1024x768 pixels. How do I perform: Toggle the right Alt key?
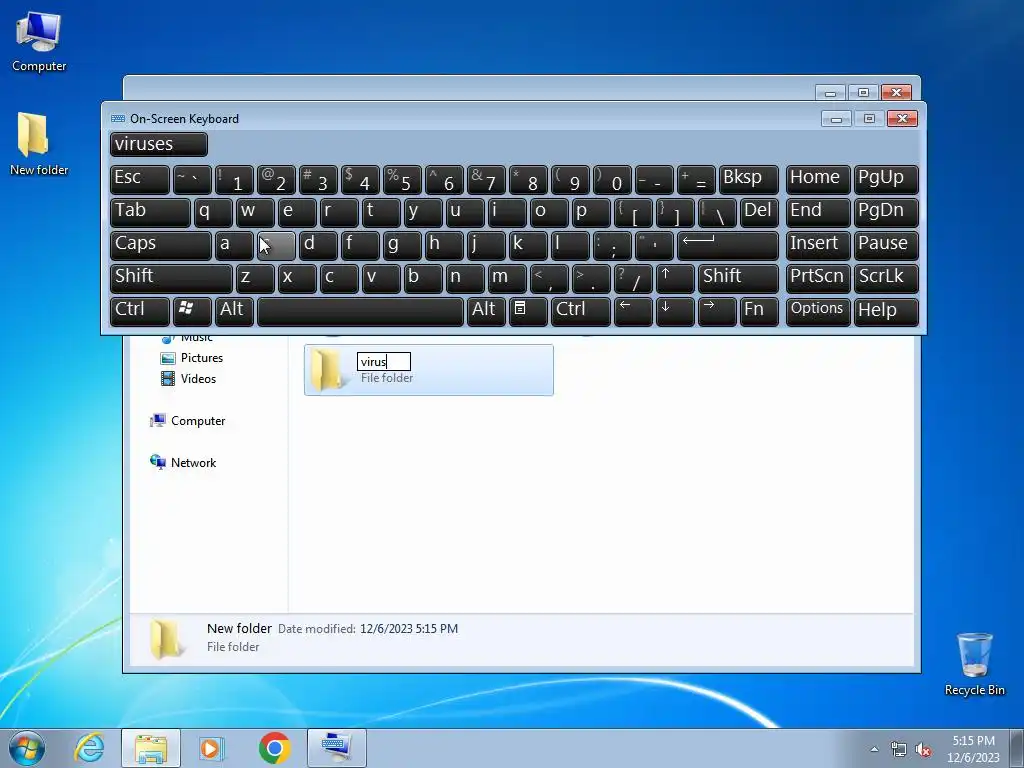(x=486, y=311)
